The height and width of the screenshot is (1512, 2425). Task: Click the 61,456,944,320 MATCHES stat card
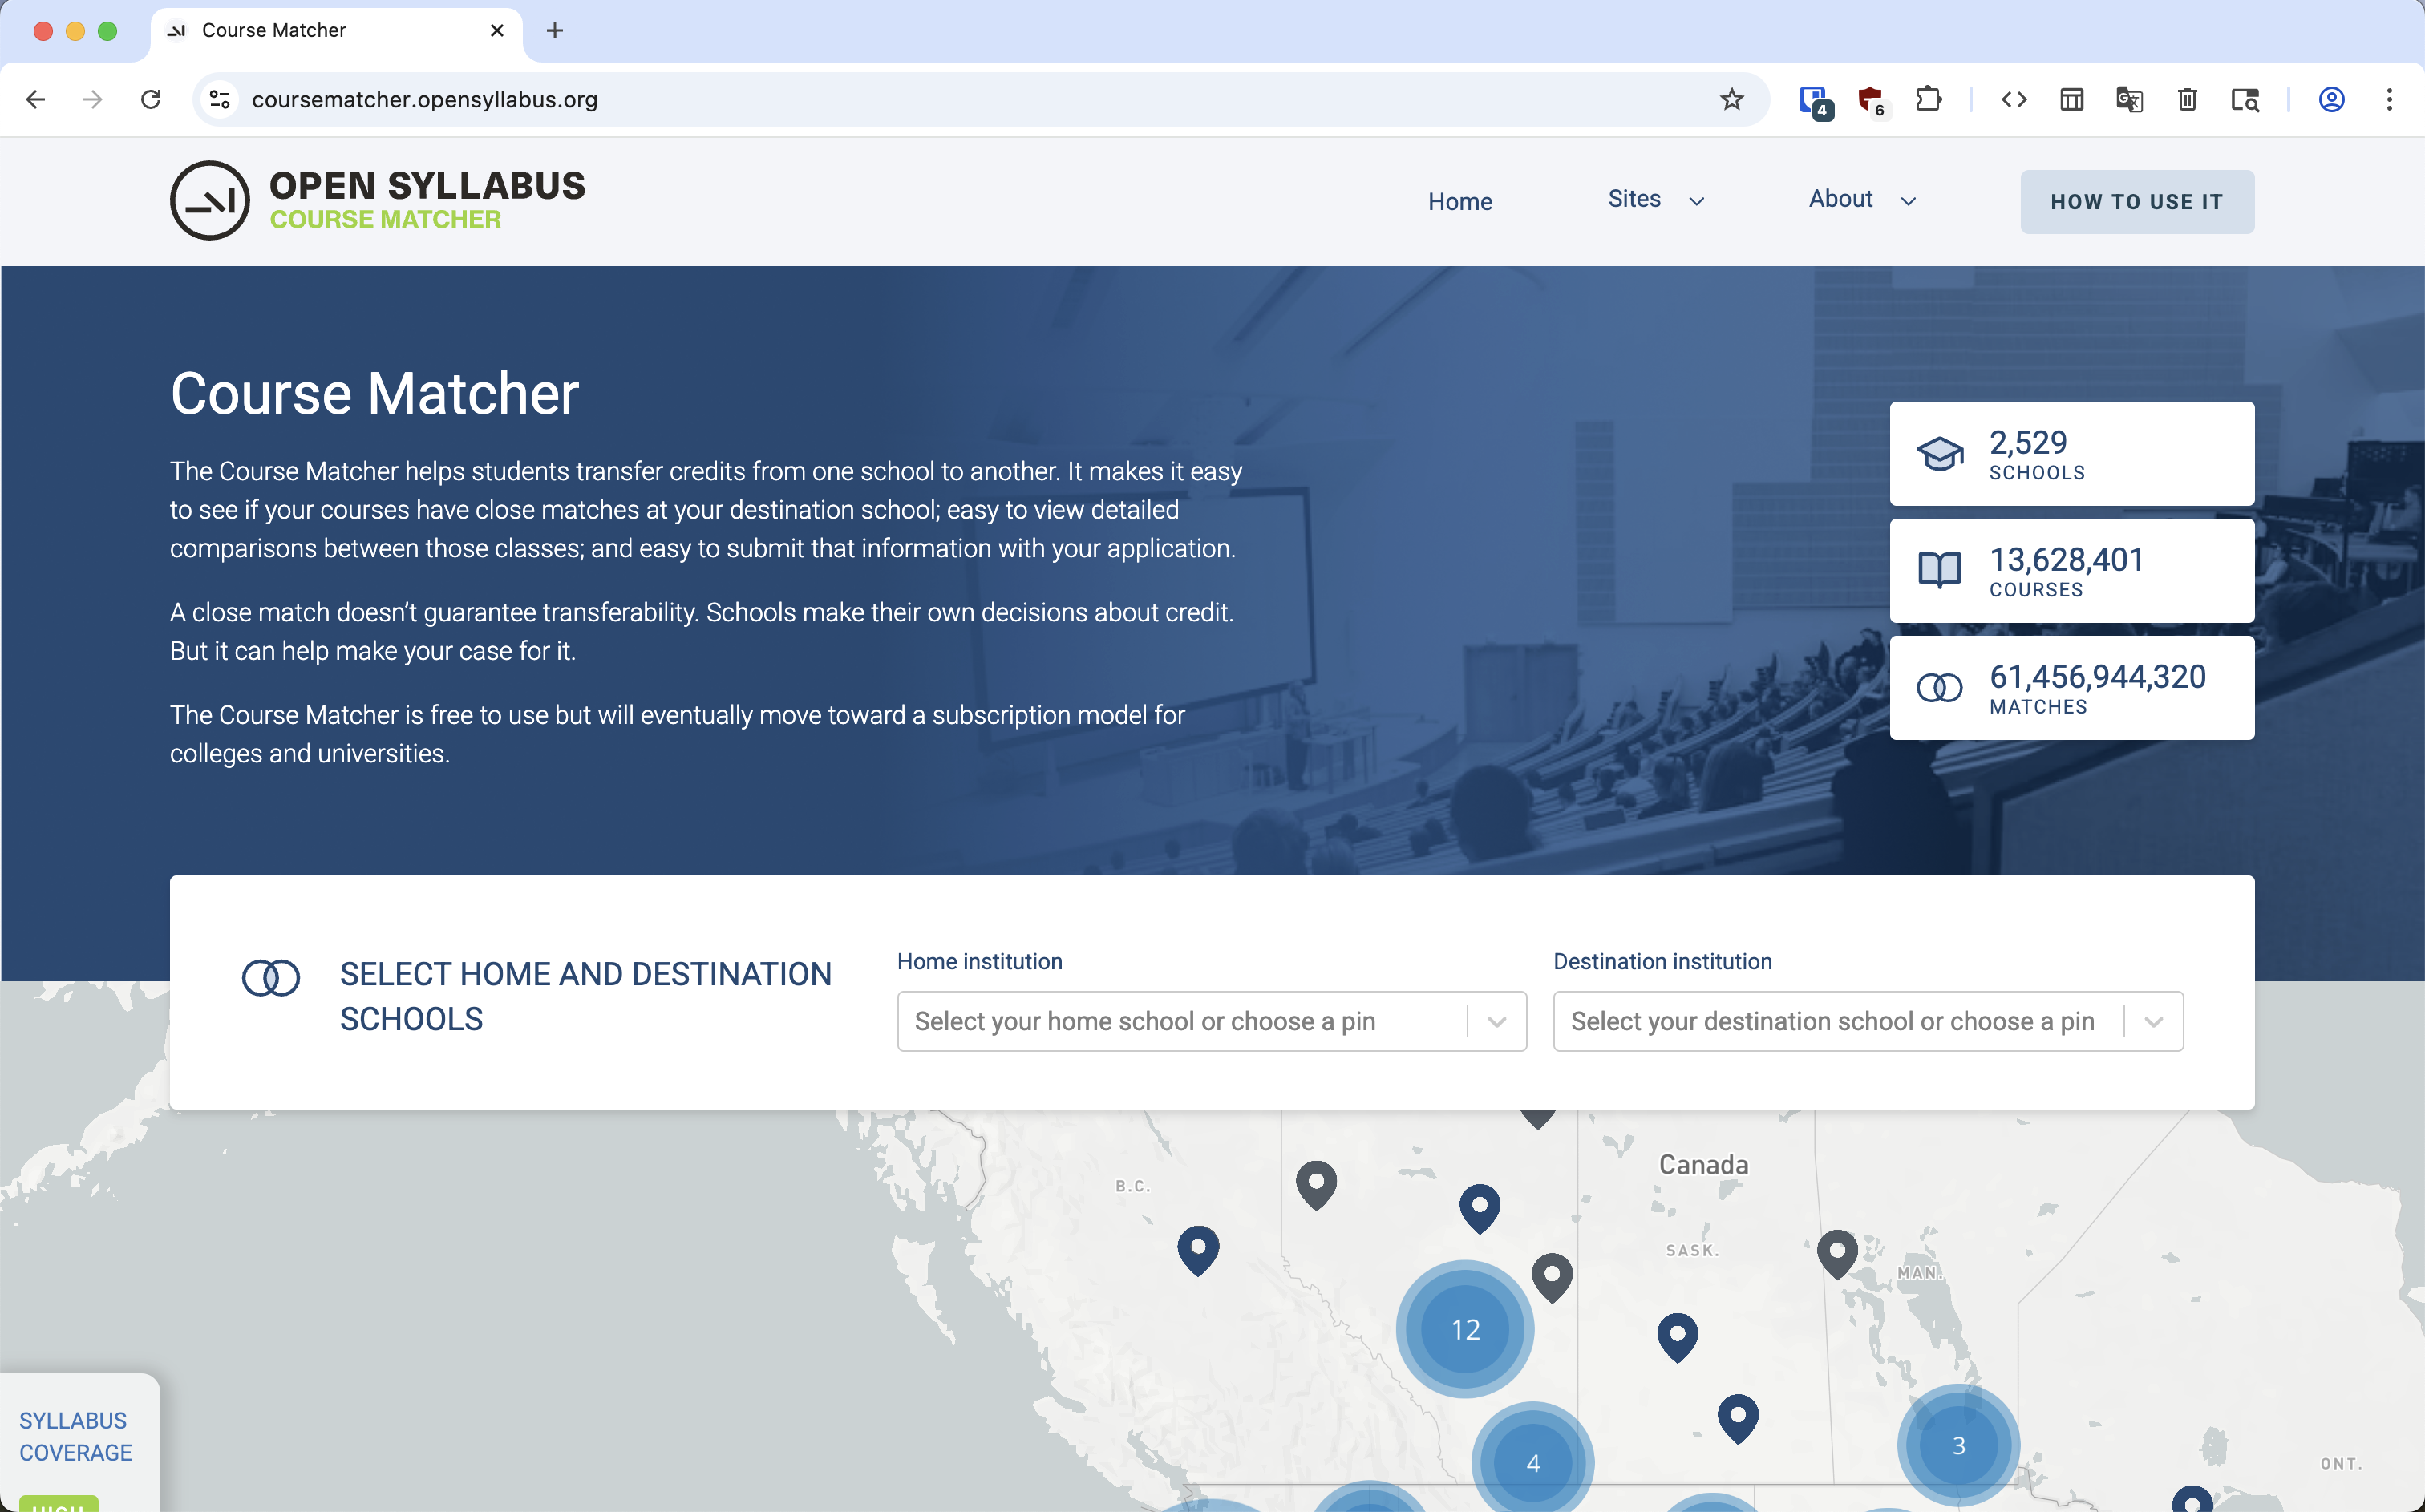2072,688
